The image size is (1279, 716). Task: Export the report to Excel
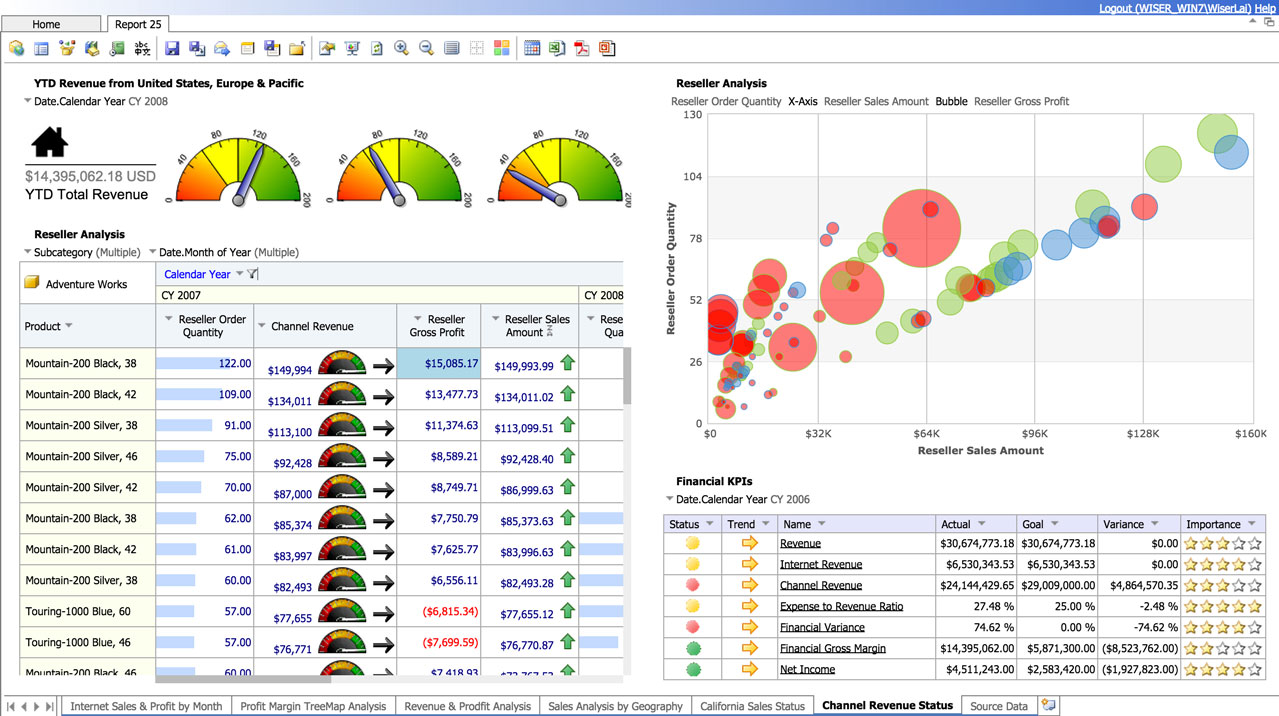pyautogui.click(x=558, y=47)
